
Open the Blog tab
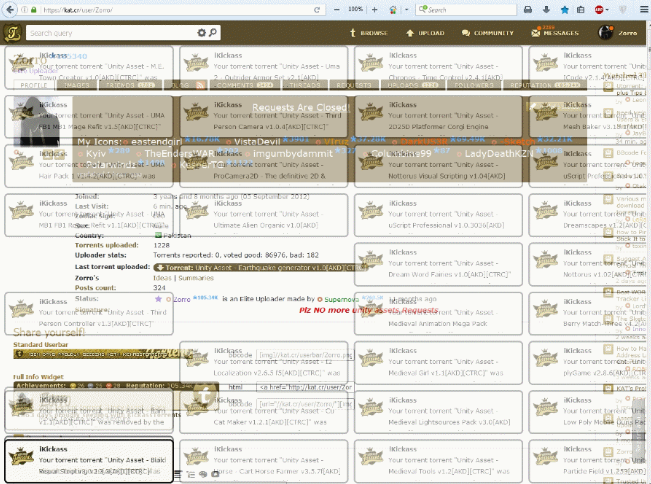[x=179, y=85]
